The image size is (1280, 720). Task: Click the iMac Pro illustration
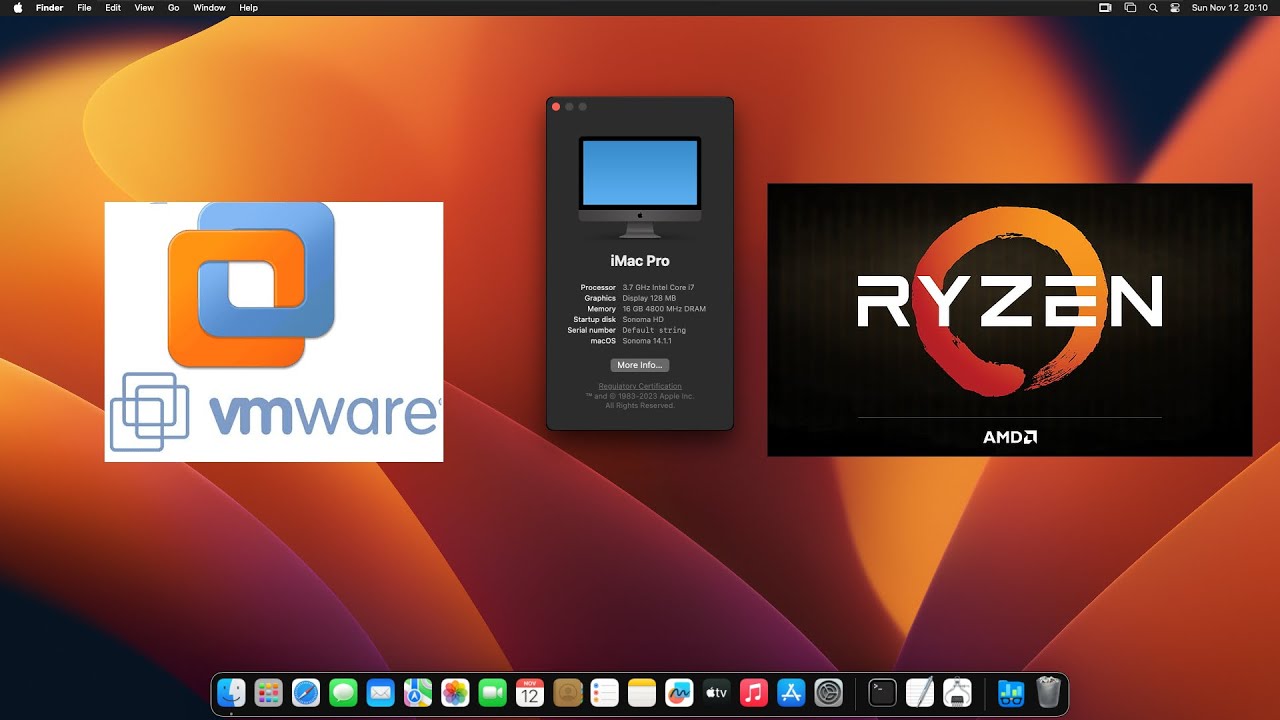640,187
